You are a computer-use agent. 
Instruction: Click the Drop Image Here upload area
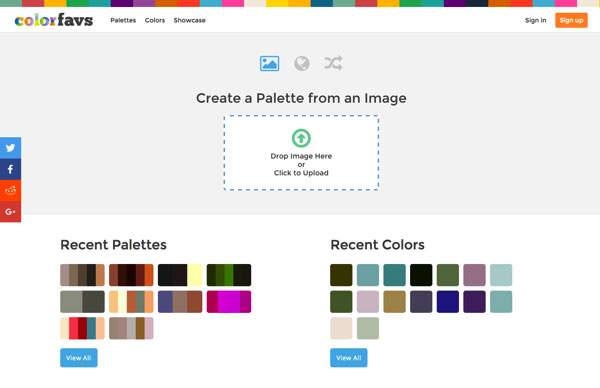pyautogui.click(x=301, y=153)
